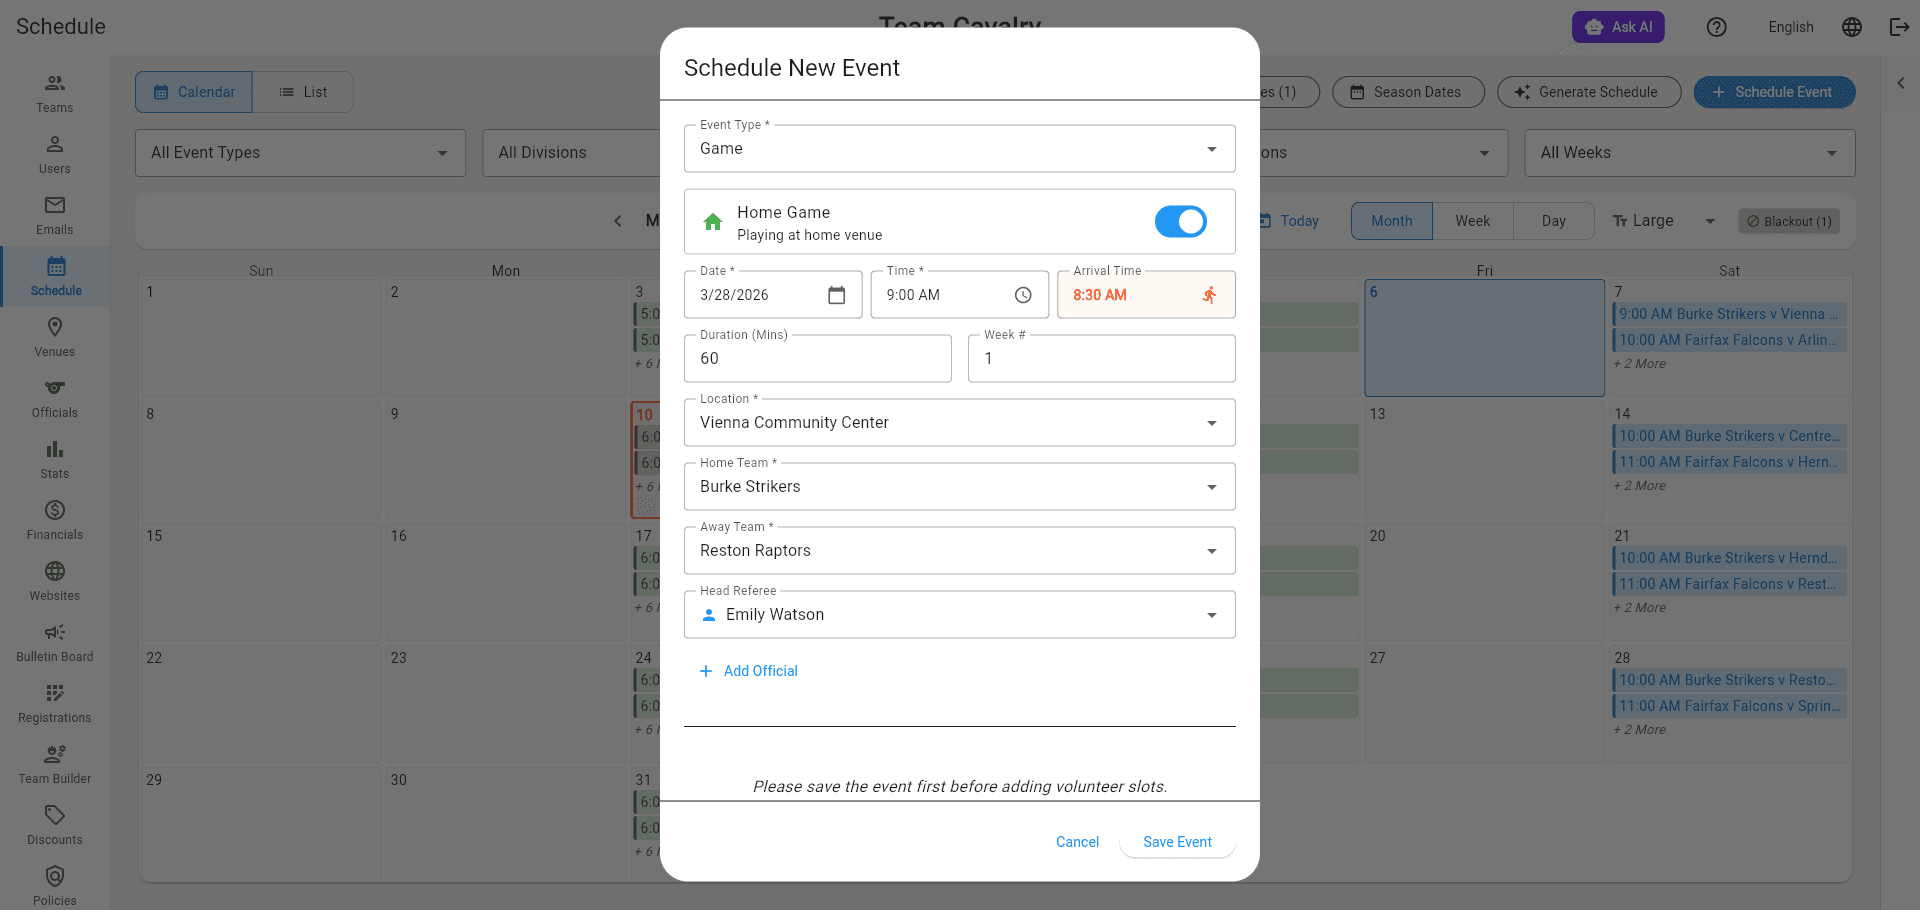Switch to the List view tab
The image size is (1920, 910).
[x=303, y=92]
